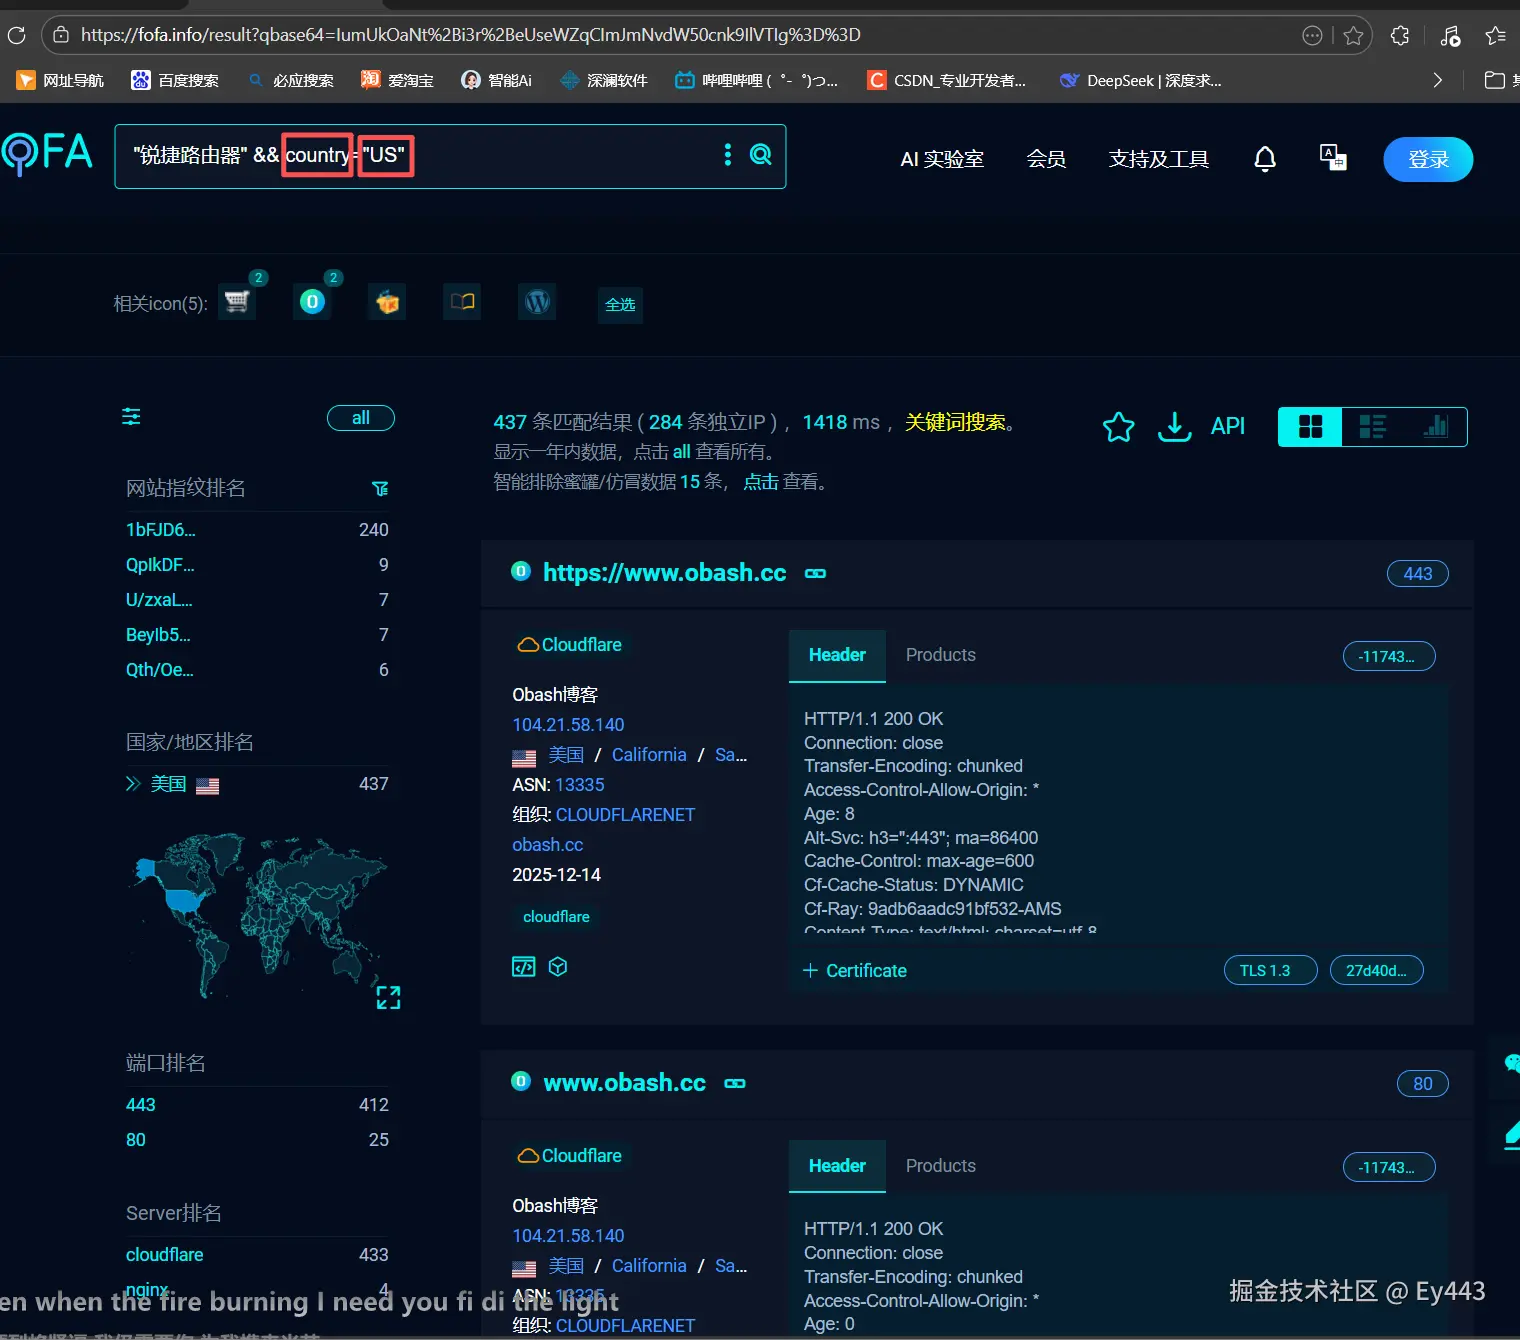
Task: Select the WordPress related icon
Action: coord(538,302)
